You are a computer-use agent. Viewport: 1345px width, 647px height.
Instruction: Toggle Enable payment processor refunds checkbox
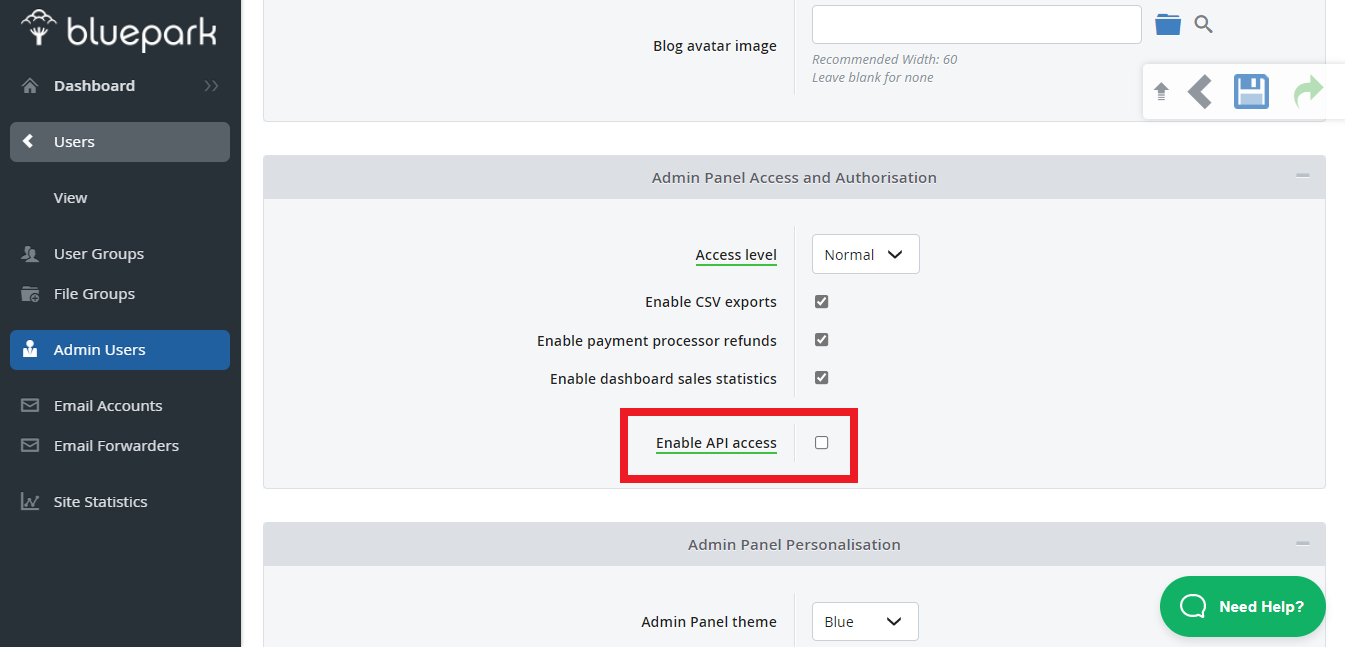821,340
